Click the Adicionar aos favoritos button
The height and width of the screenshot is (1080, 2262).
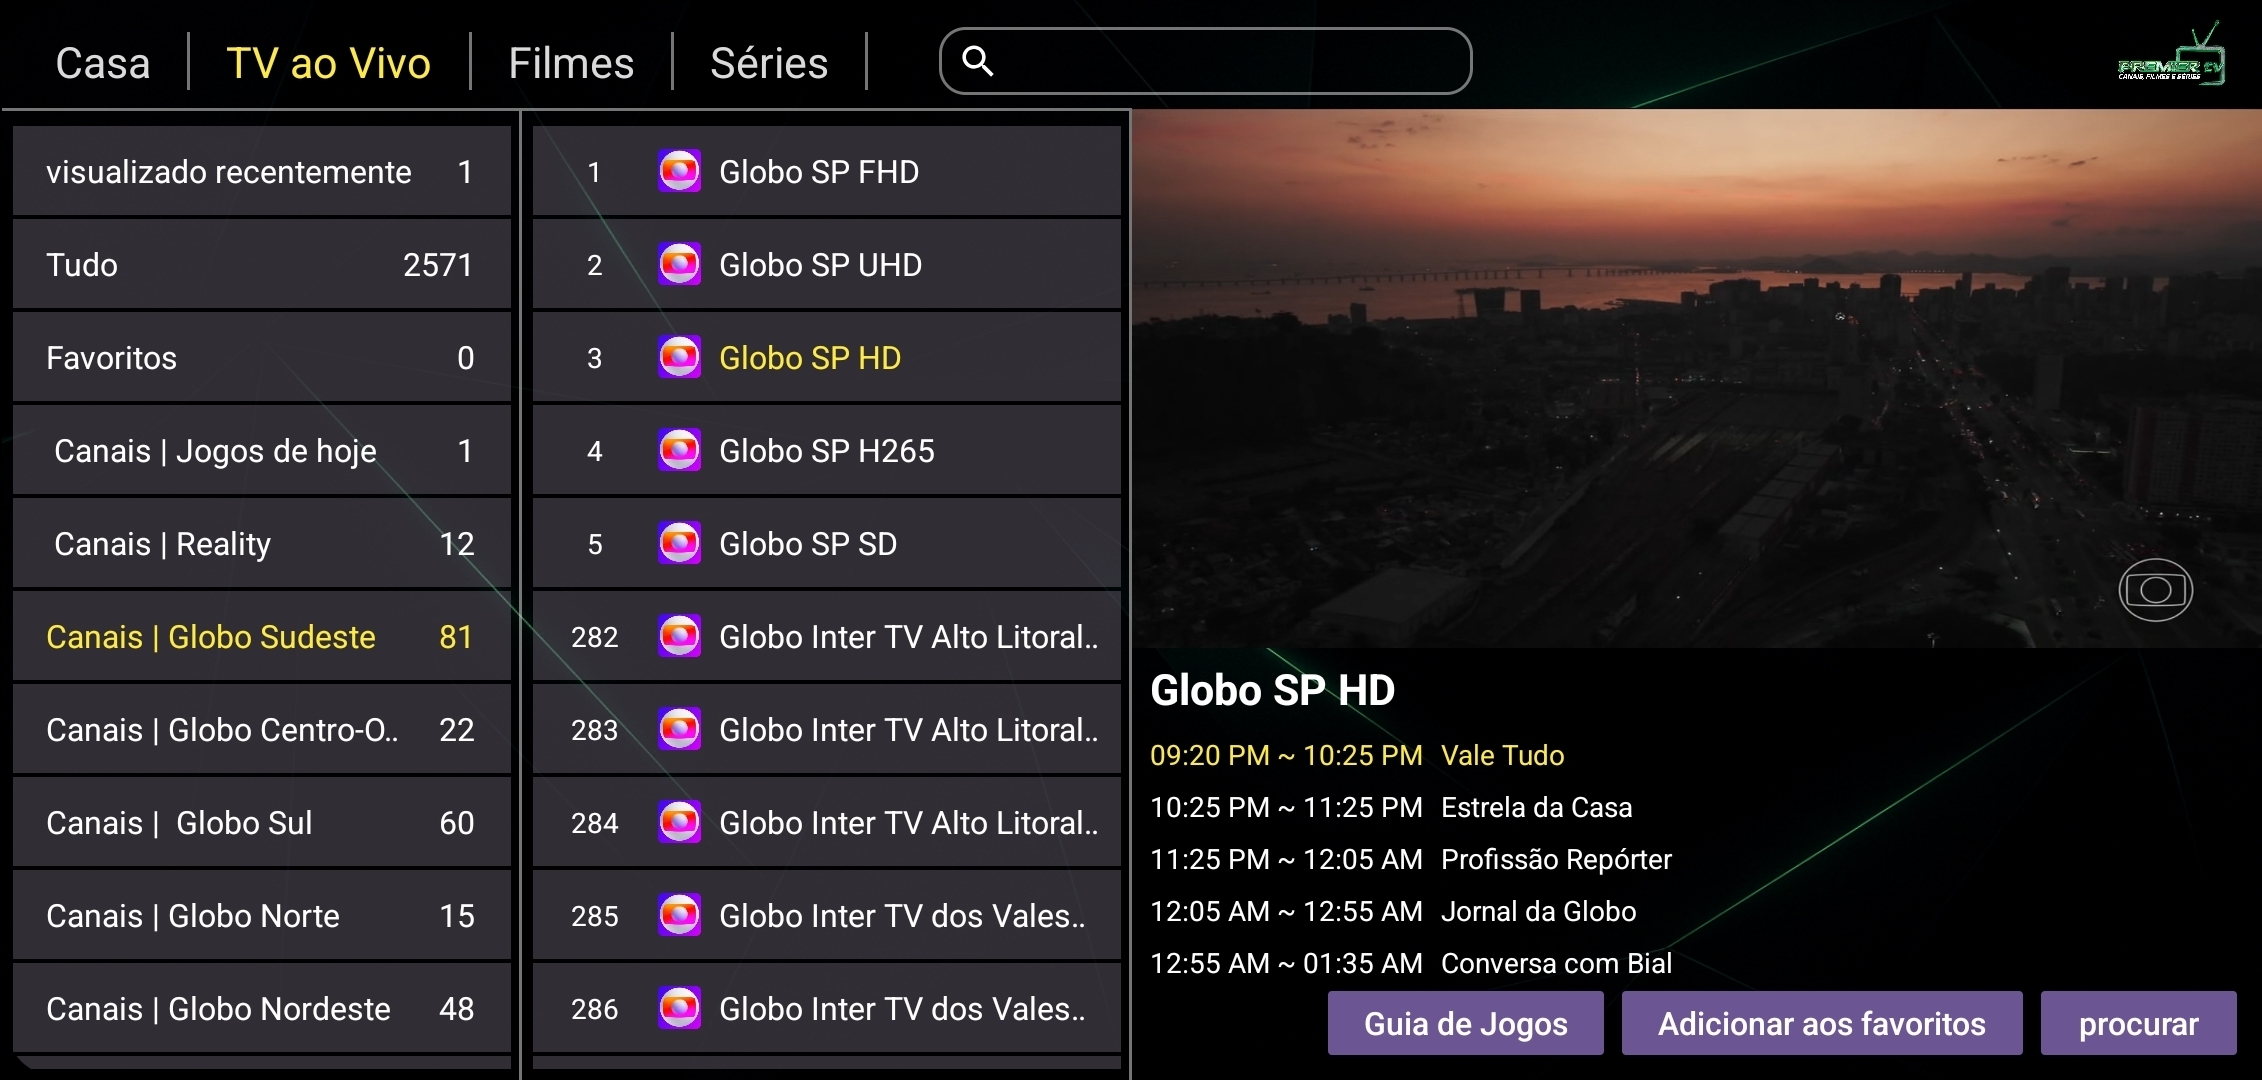pos(1821,1024)
